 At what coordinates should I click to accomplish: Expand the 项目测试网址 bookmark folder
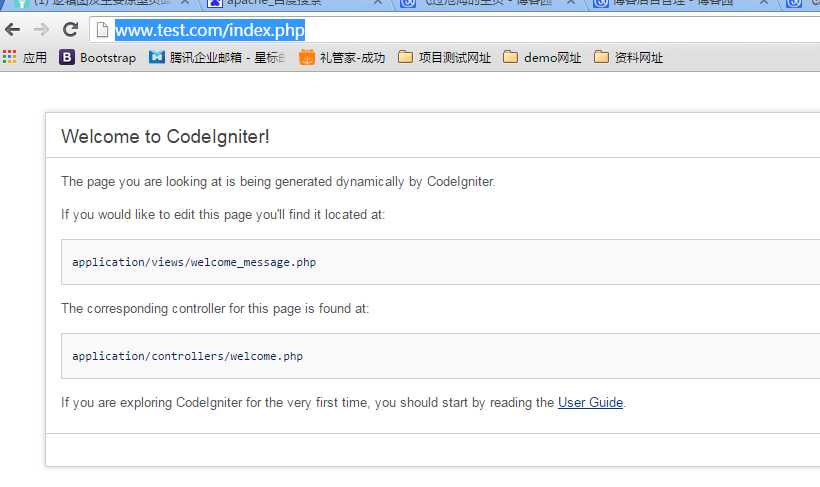tap(445, 57)
